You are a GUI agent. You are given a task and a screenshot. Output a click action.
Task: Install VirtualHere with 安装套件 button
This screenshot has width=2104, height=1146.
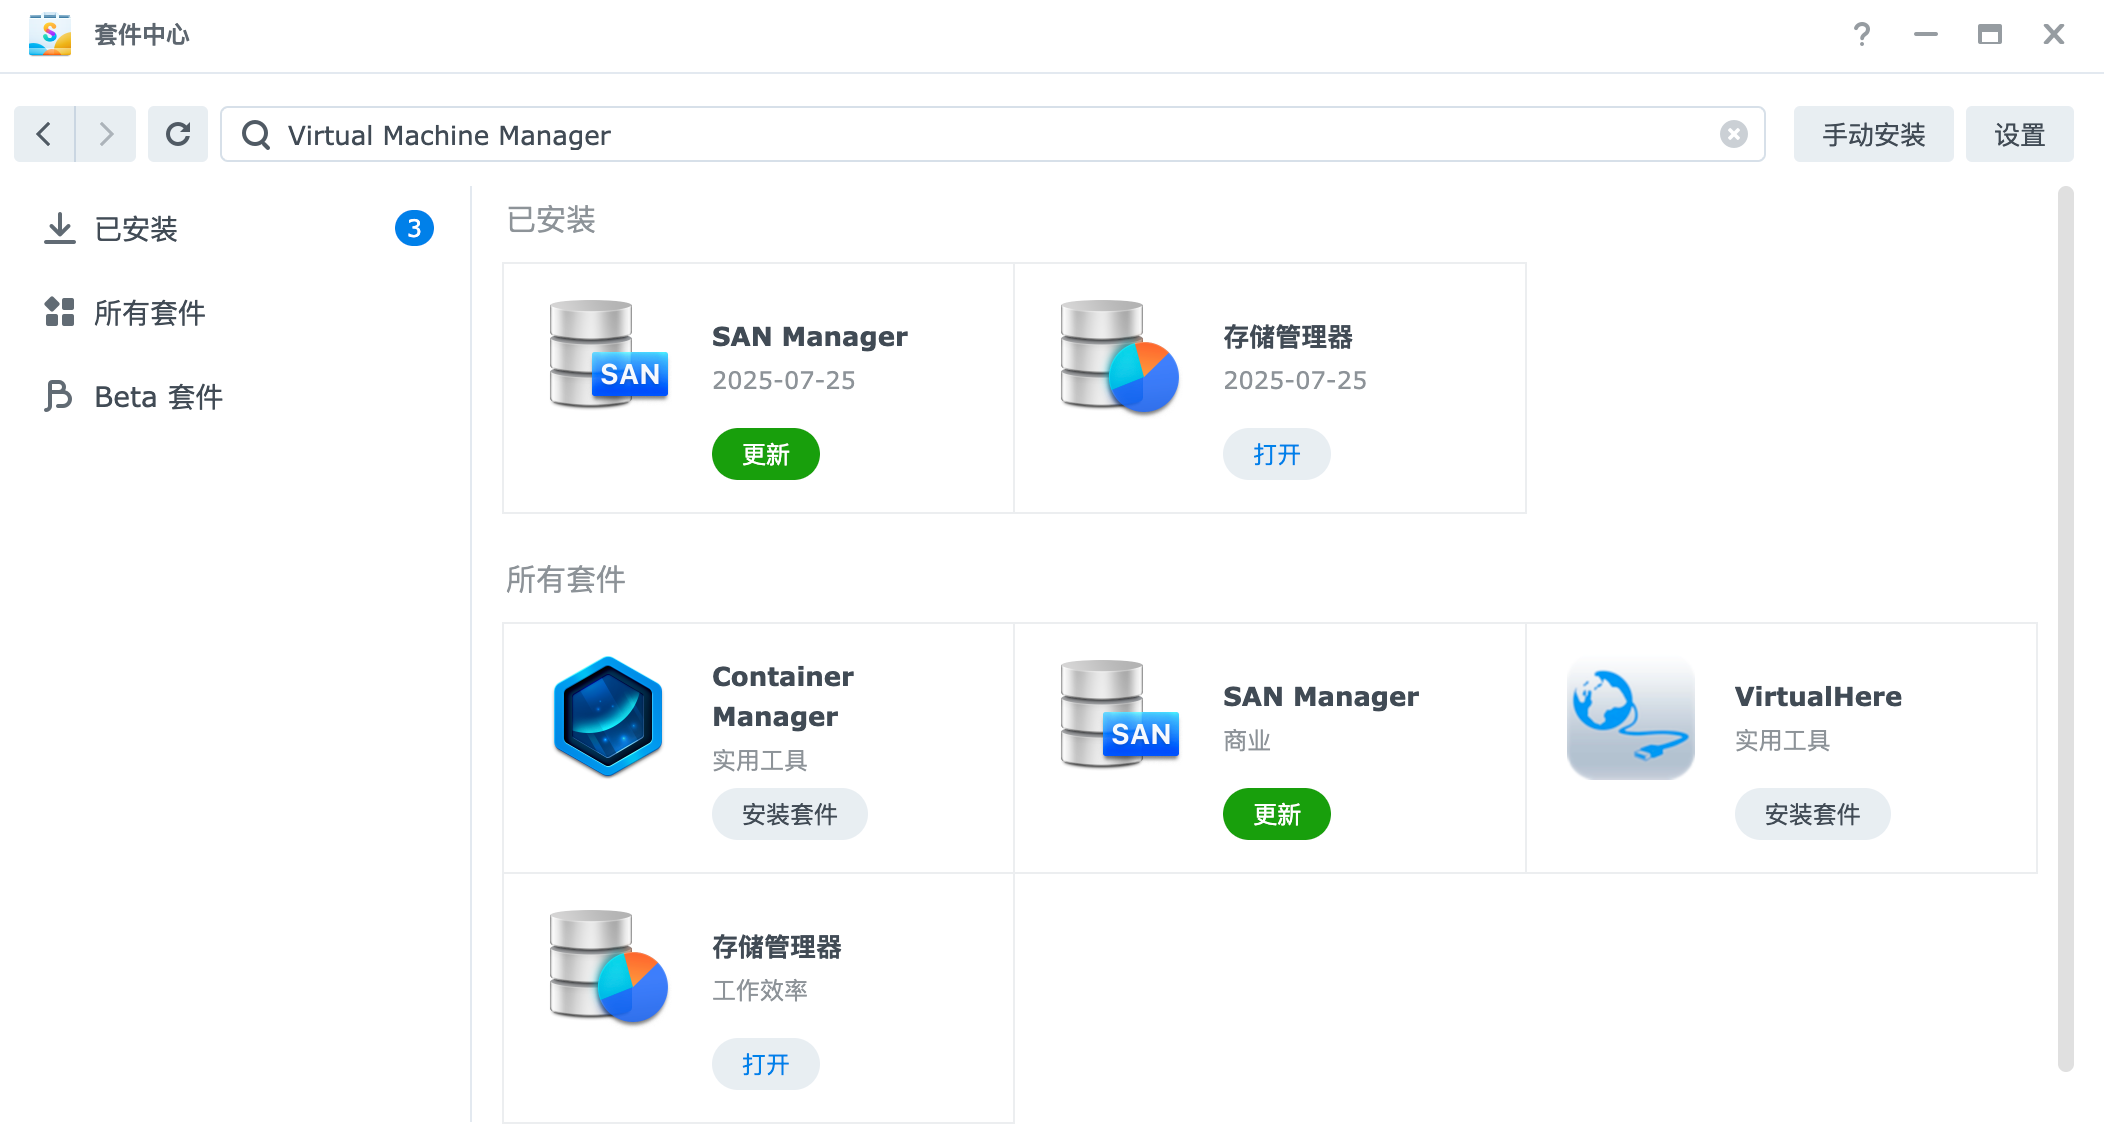[1812, 814]
